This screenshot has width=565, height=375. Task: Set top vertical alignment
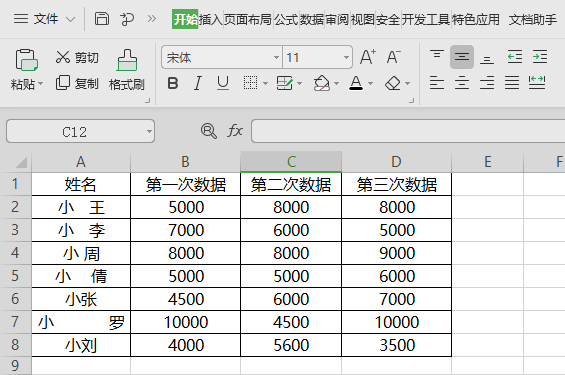tap(437, 54)
